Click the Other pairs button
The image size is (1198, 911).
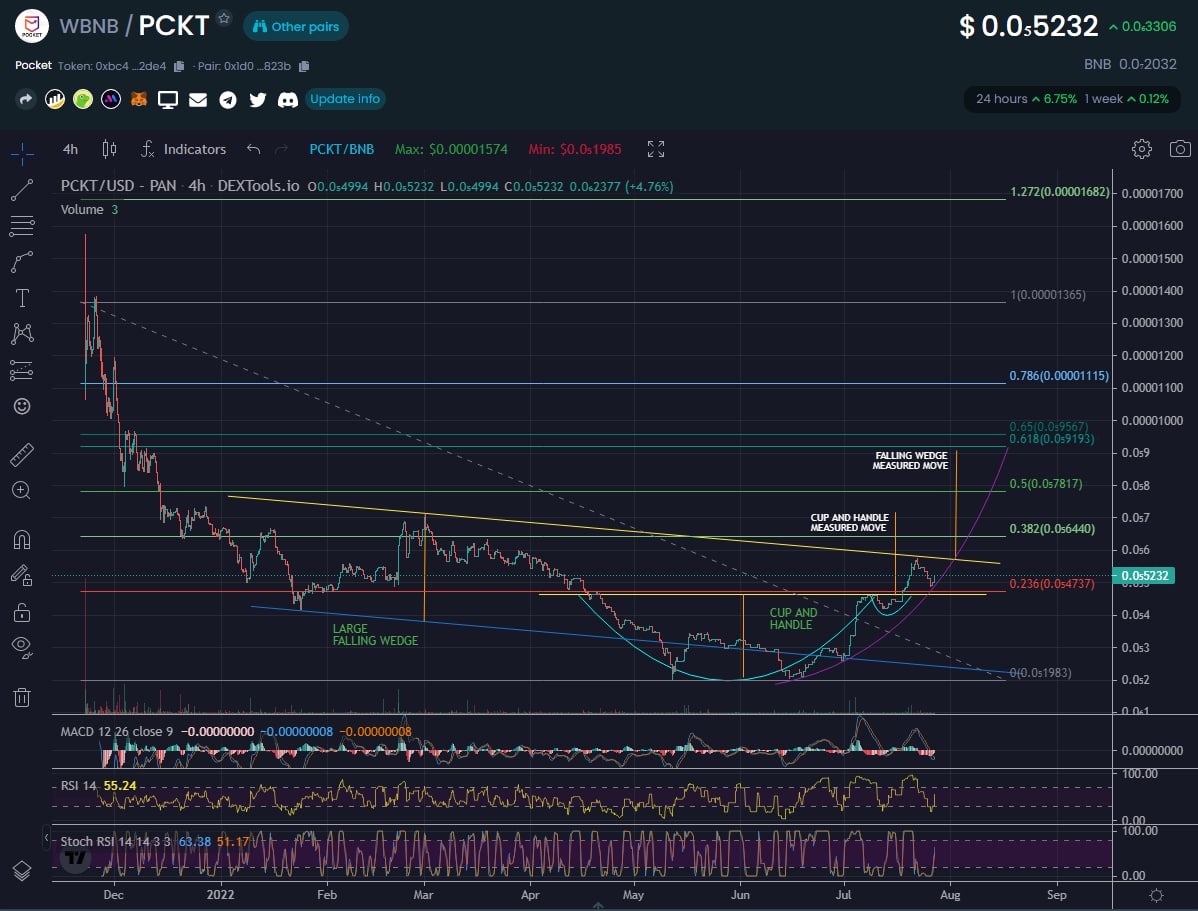point(296,27)
